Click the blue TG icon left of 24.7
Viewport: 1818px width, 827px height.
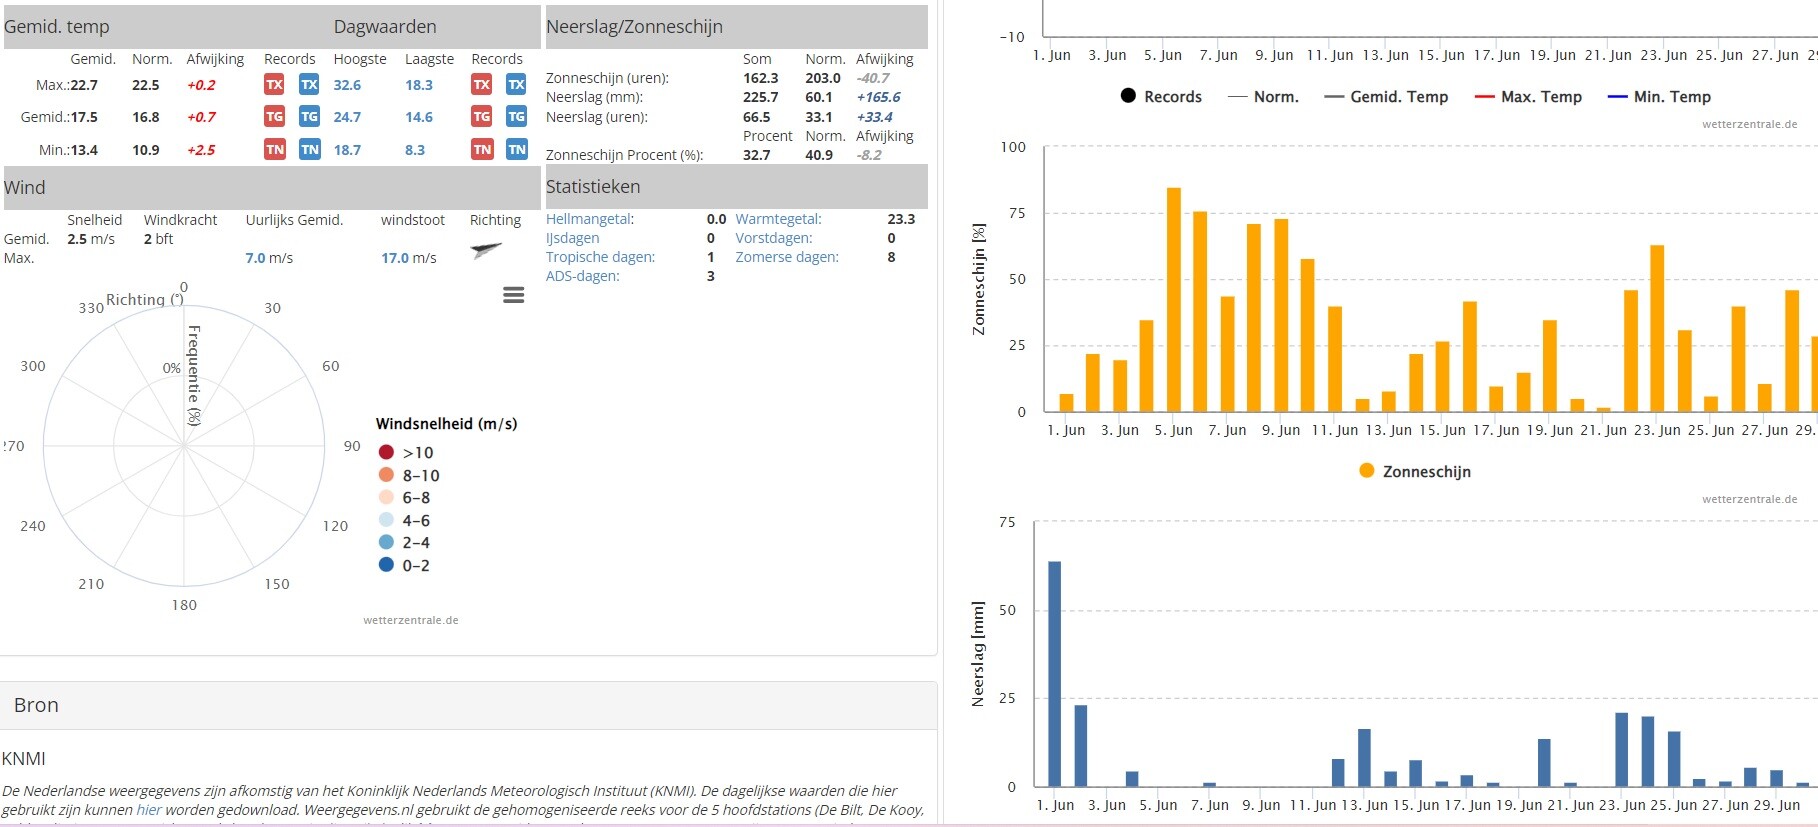[310, 117]
